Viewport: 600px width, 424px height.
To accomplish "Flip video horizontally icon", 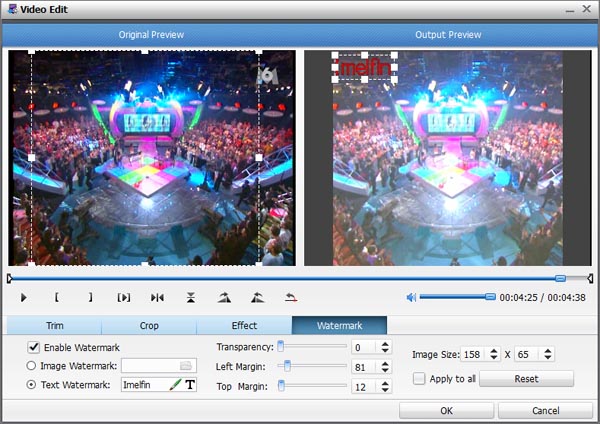I will [x=157, y=297].
